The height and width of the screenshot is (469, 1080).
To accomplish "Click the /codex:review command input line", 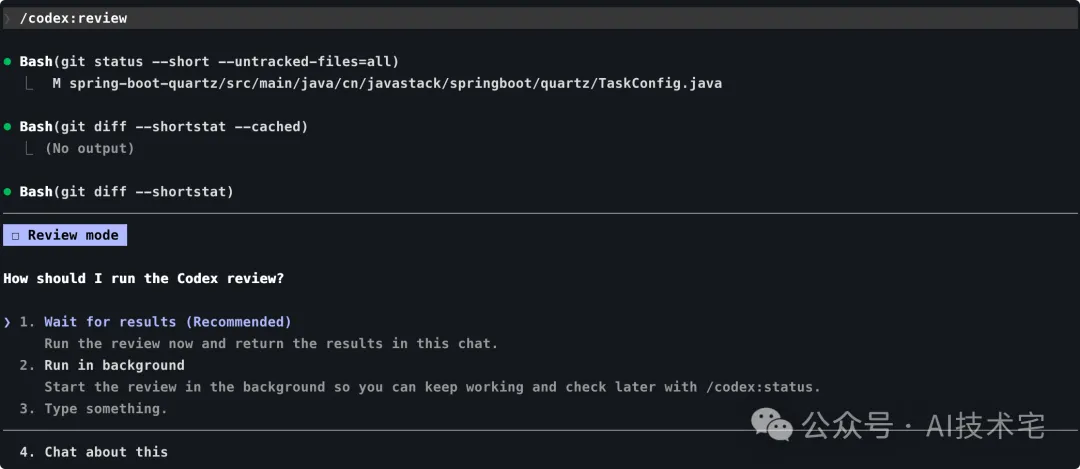I will 73,18.
